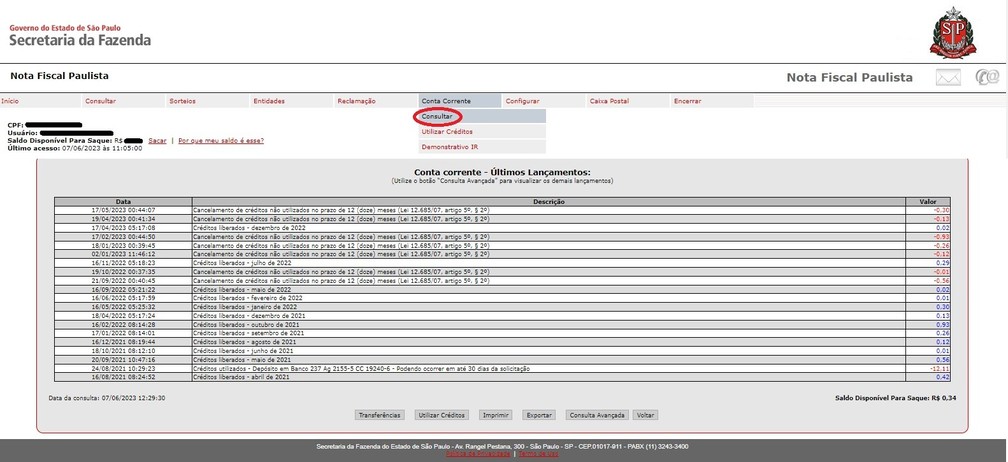Click 'Créditos liberados - julho de 2022'
This screenshot has height=462, width=1008.
pyautogui.click(x=242, y=263)
